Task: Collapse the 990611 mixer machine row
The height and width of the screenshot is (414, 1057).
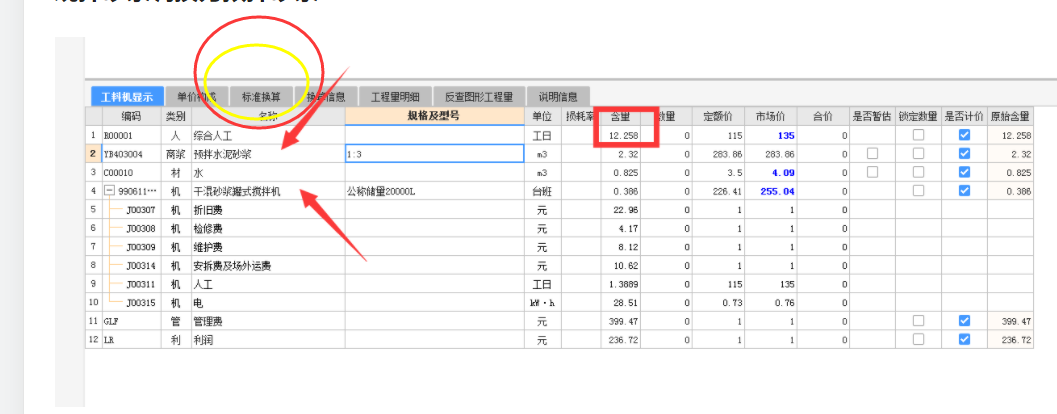Action: pyautogui.click(x=109, y=191)
